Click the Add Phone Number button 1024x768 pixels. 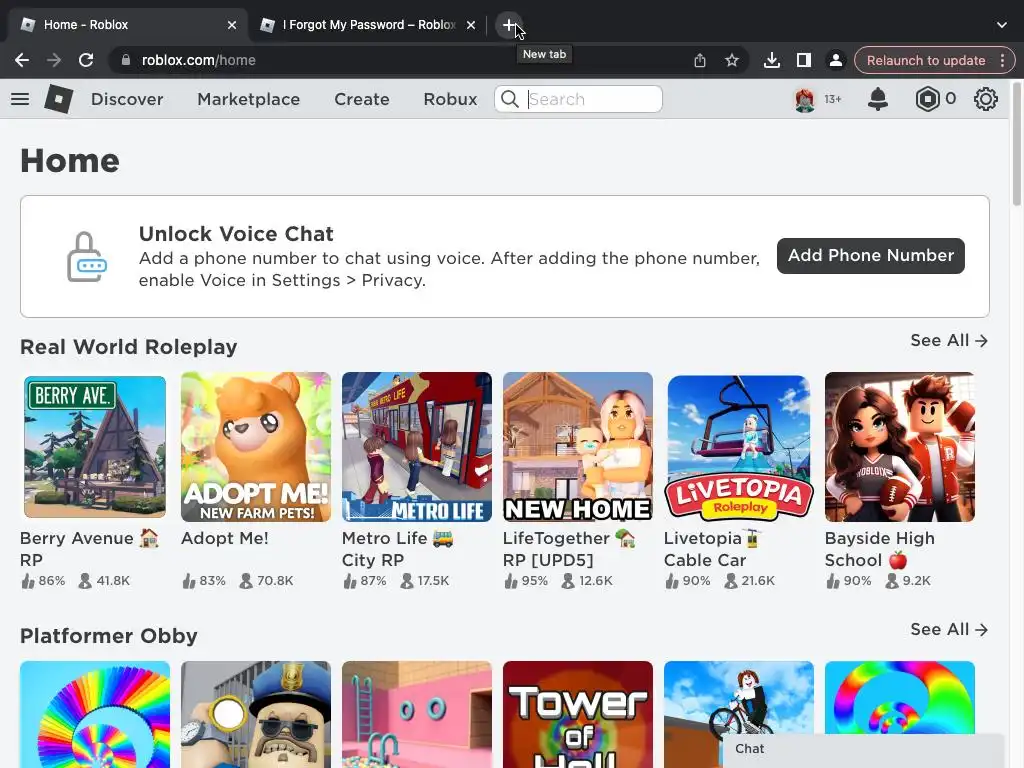(871, 255)
